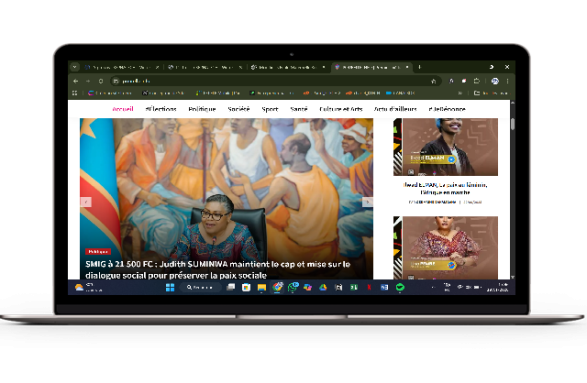Open the Accueil menu item
The height and width of the screenshot is (383, 587).
point(123,109)
